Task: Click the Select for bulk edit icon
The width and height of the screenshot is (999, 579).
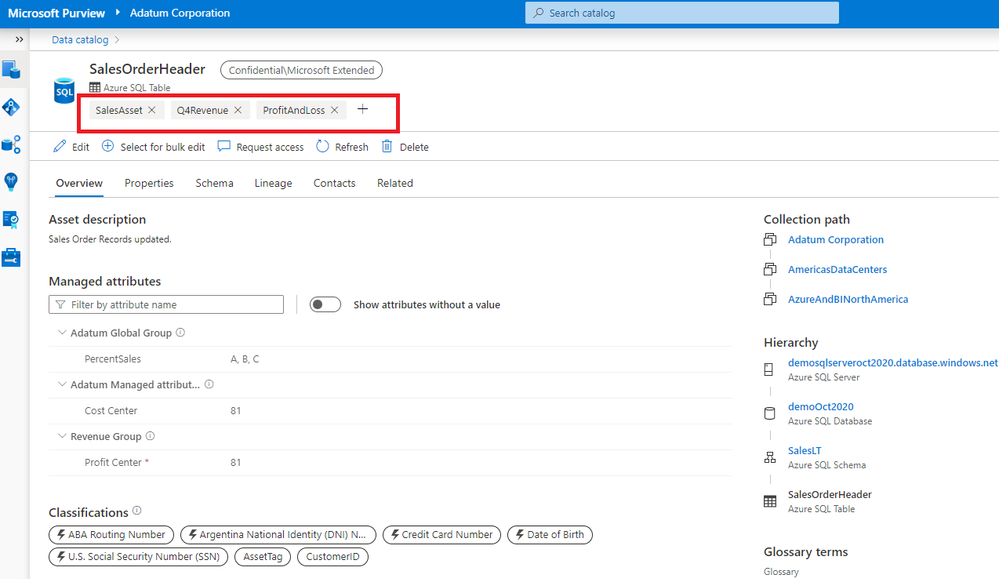Action: 107,146
